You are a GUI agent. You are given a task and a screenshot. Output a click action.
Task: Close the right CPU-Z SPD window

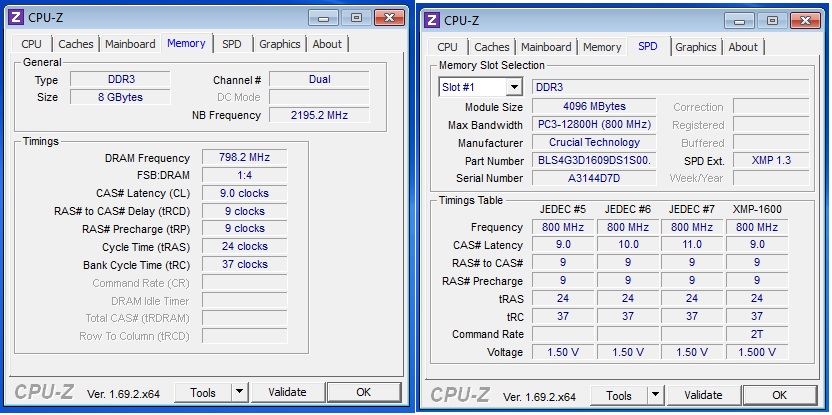(805, 21)
